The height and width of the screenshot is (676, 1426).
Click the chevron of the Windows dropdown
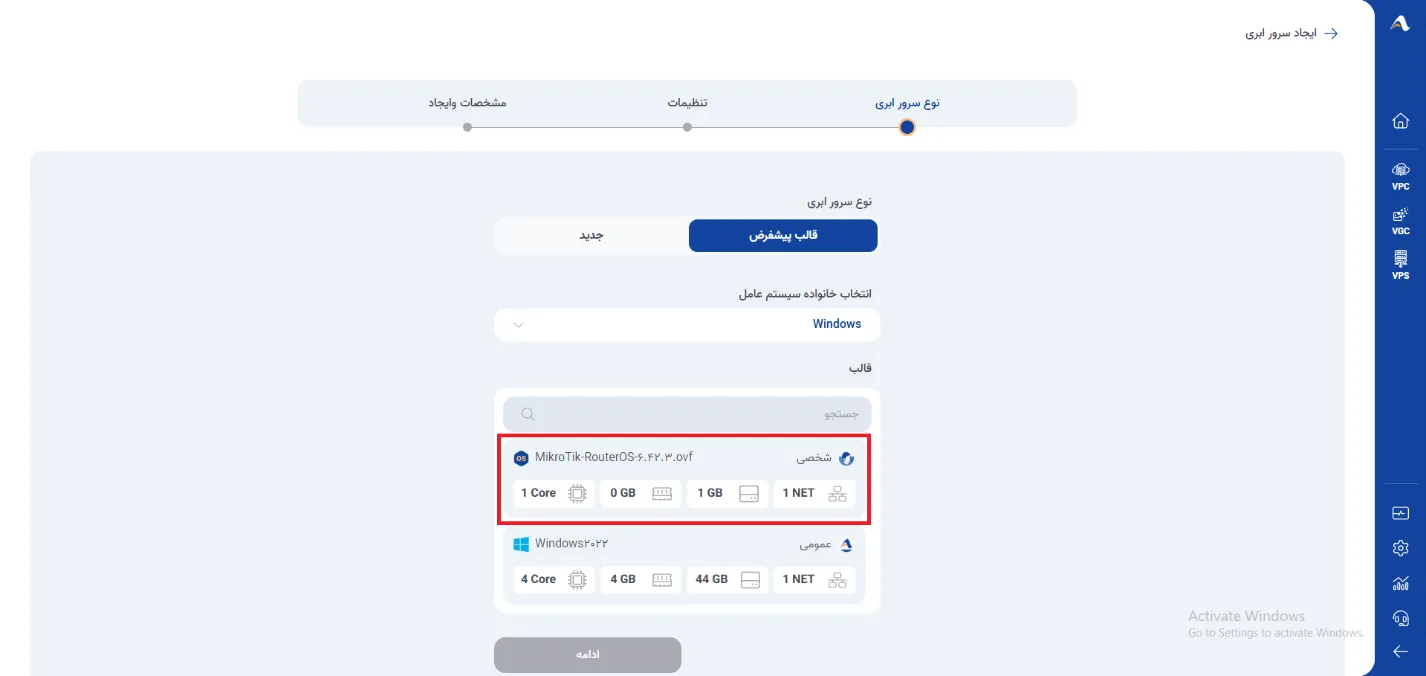pyautogui.click(x=518, y=324)
